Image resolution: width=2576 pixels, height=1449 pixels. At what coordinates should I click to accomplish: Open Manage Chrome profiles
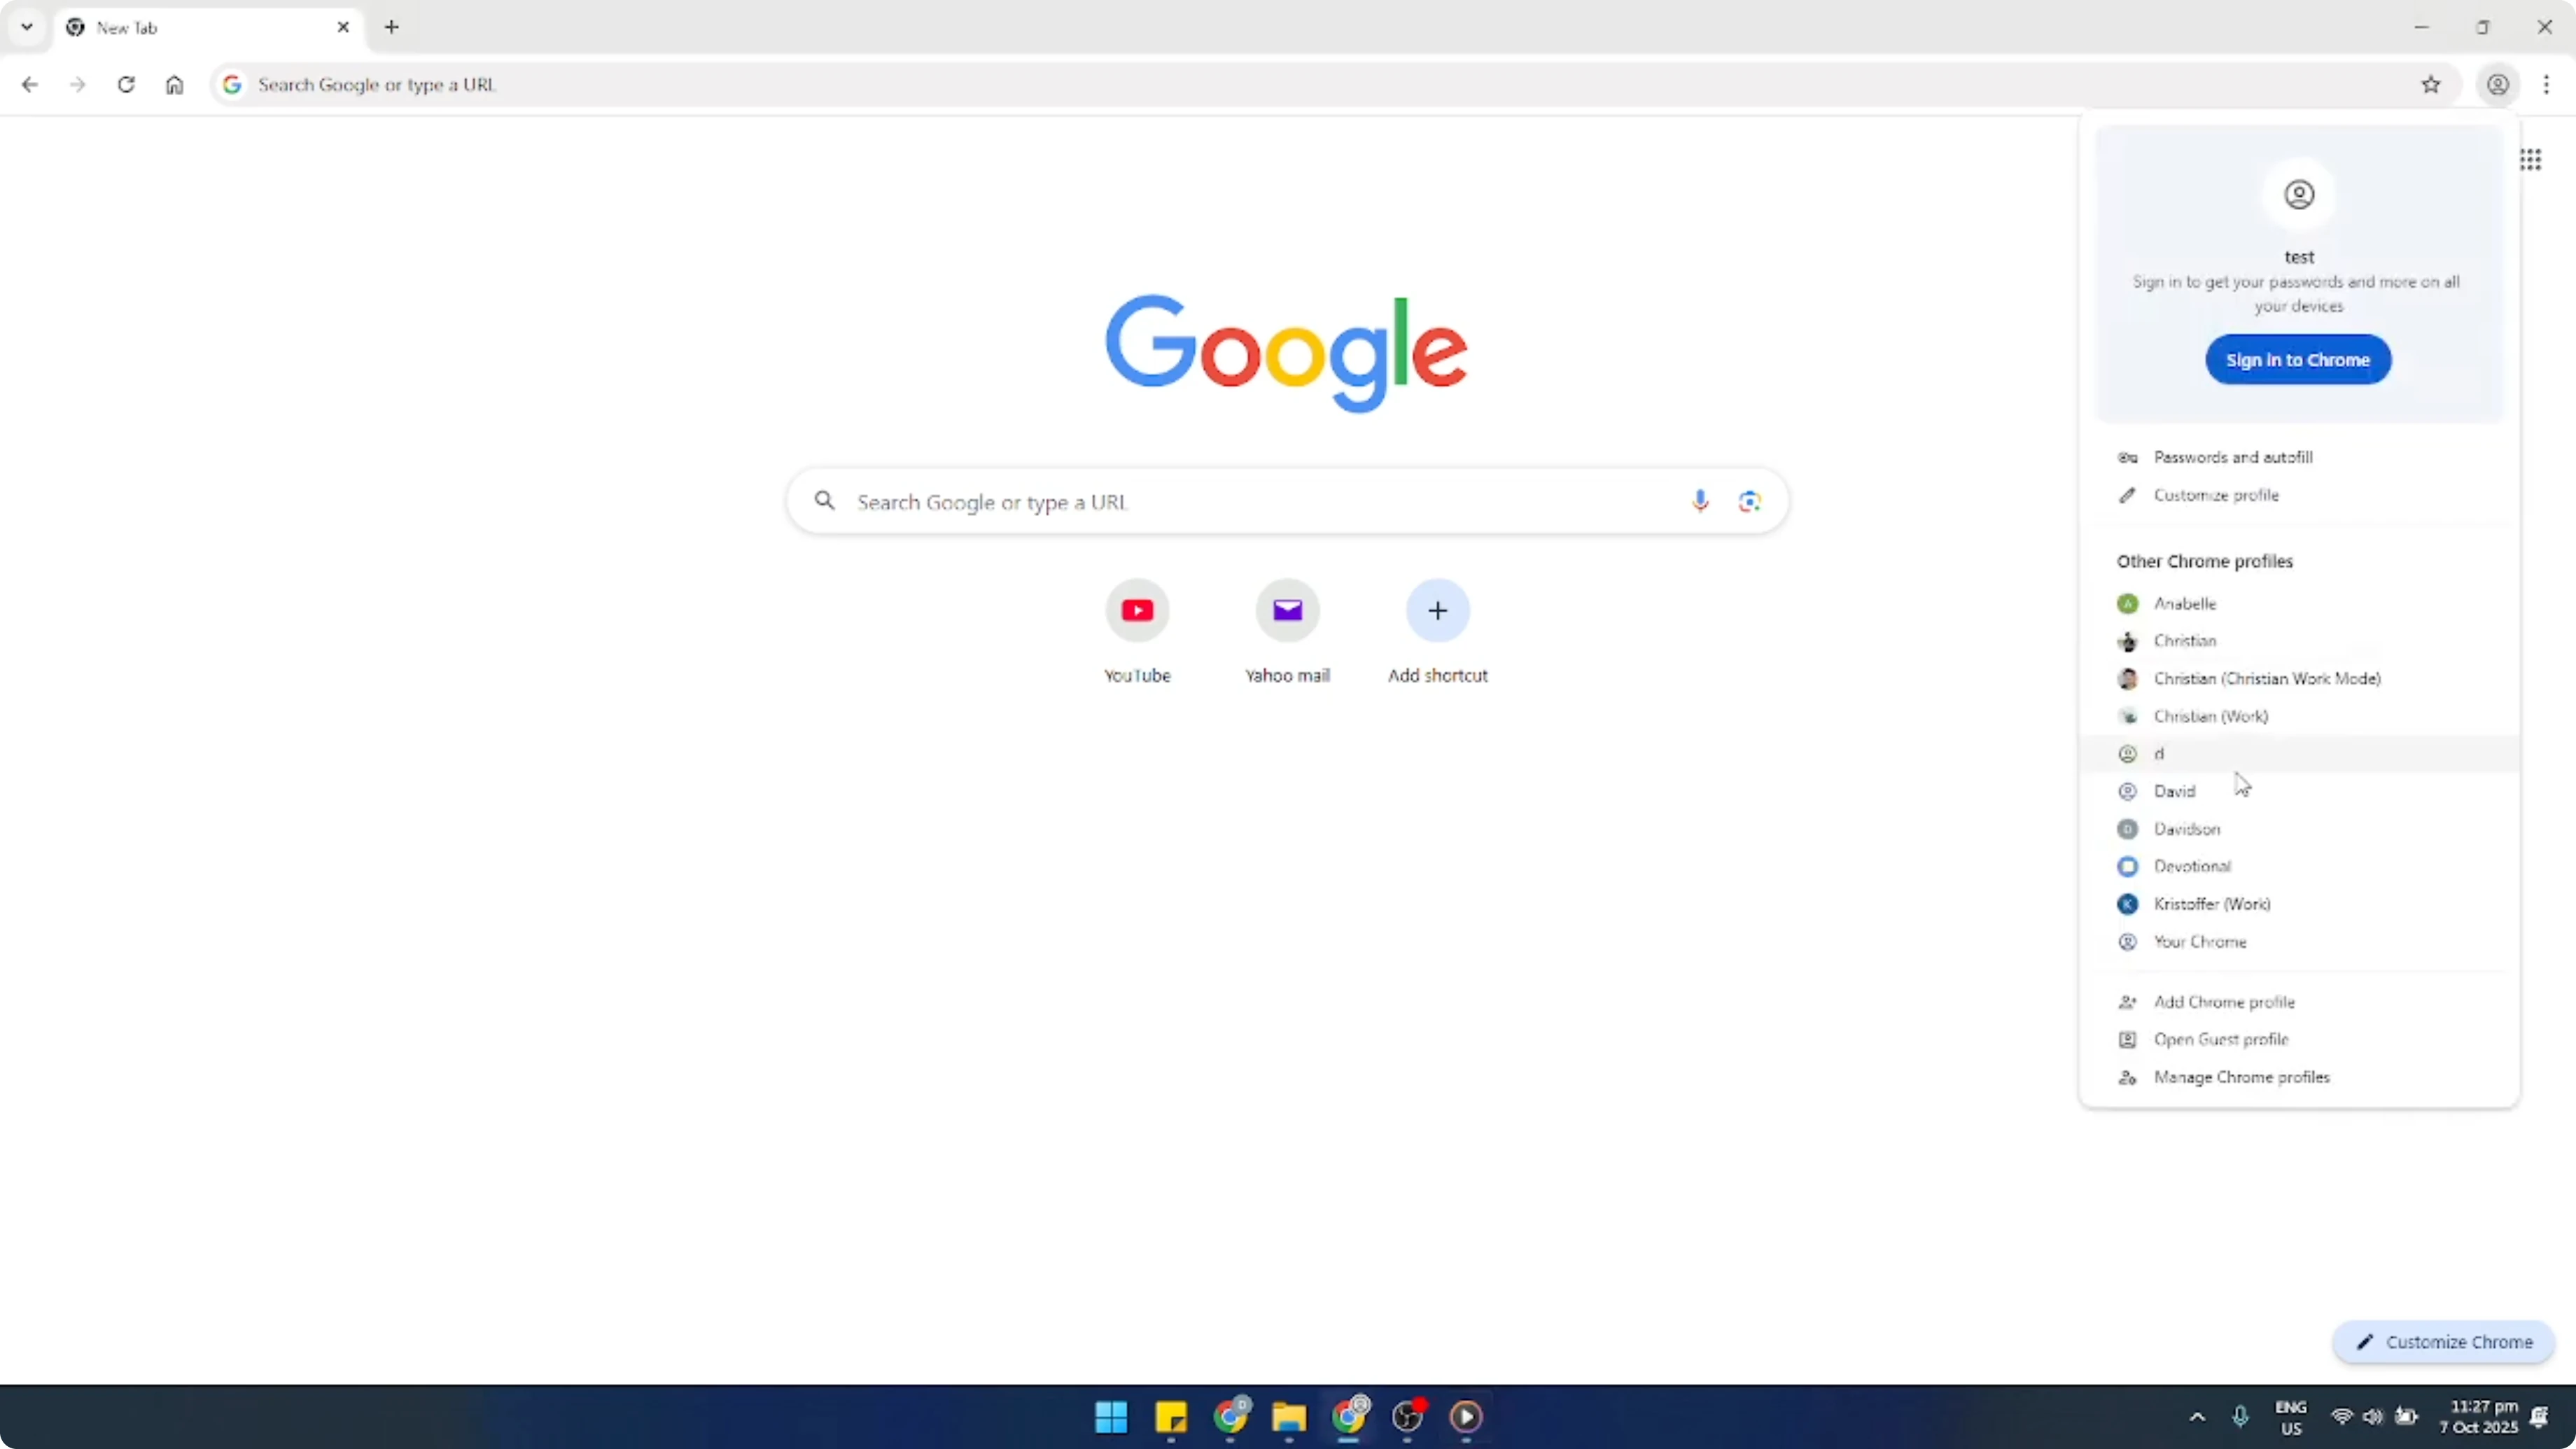coord(2240,1077)
